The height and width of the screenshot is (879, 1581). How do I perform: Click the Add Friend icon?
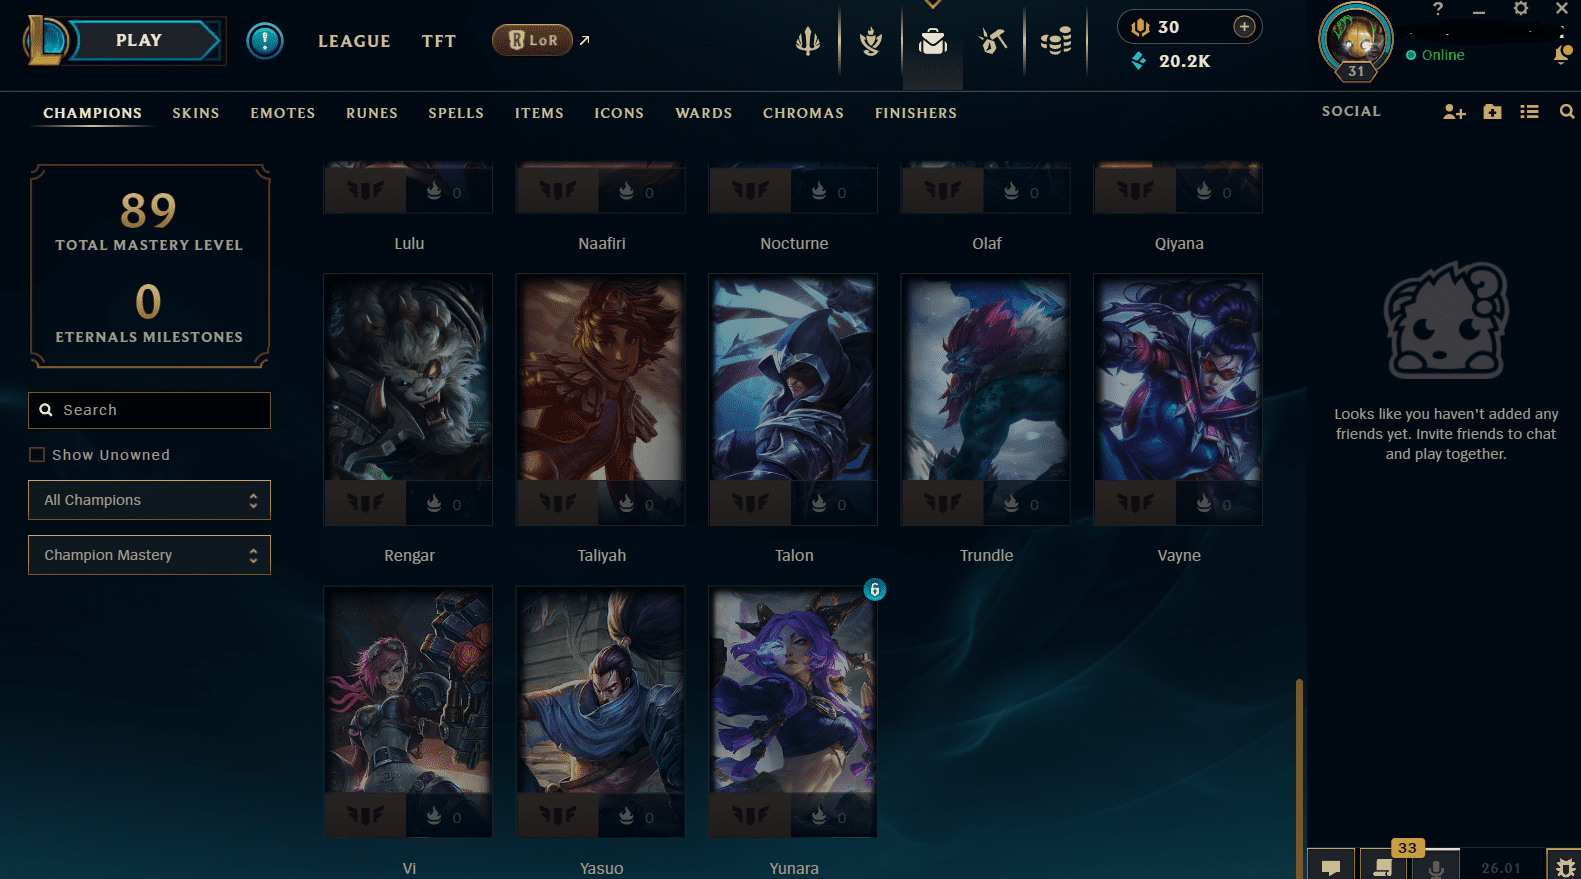point(1454,112)
